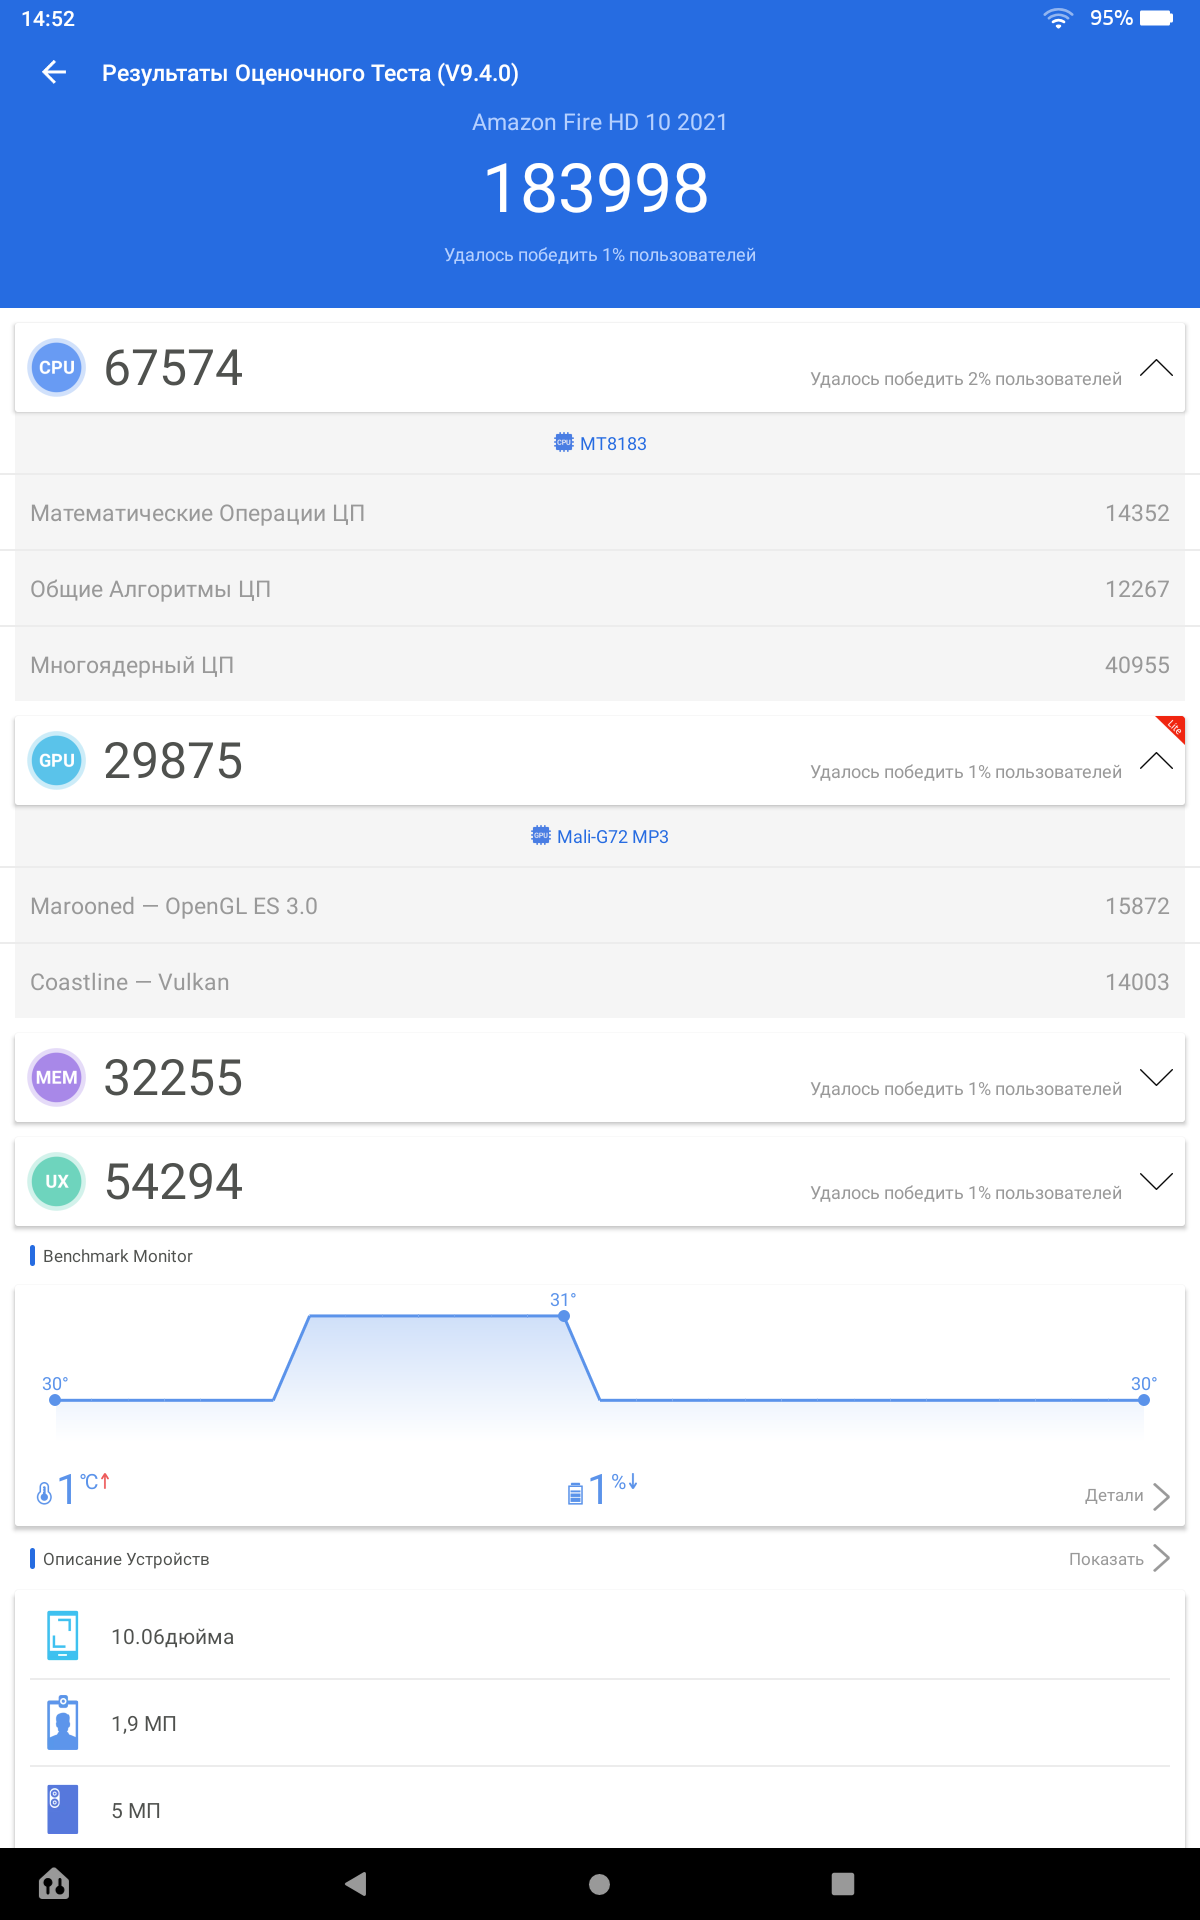Tap the GPU score badge icon

57,761
